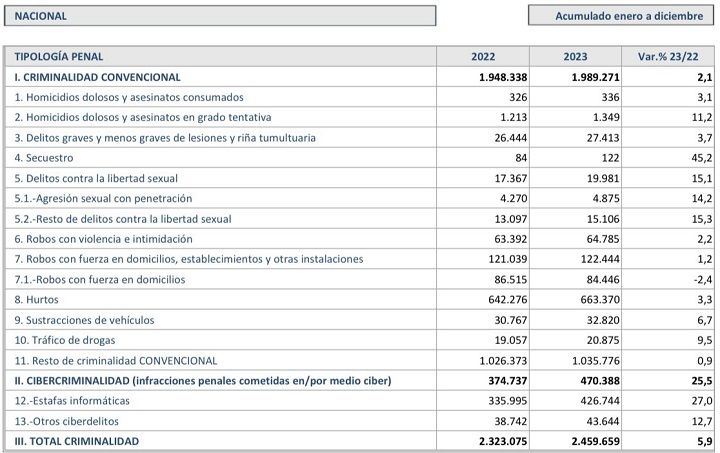Image resolution: width=720 pixels, height=453 pixels.
Task: Click the 426.744 value for Estafas informáticas
Action: 600,401
